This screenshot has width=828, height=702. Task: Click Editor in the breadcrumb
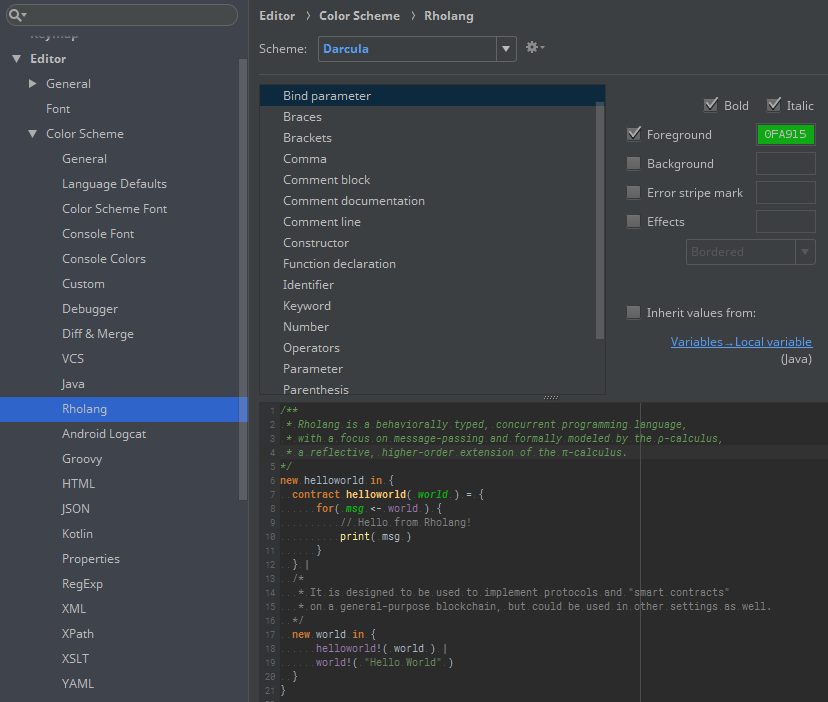(277, 16)
